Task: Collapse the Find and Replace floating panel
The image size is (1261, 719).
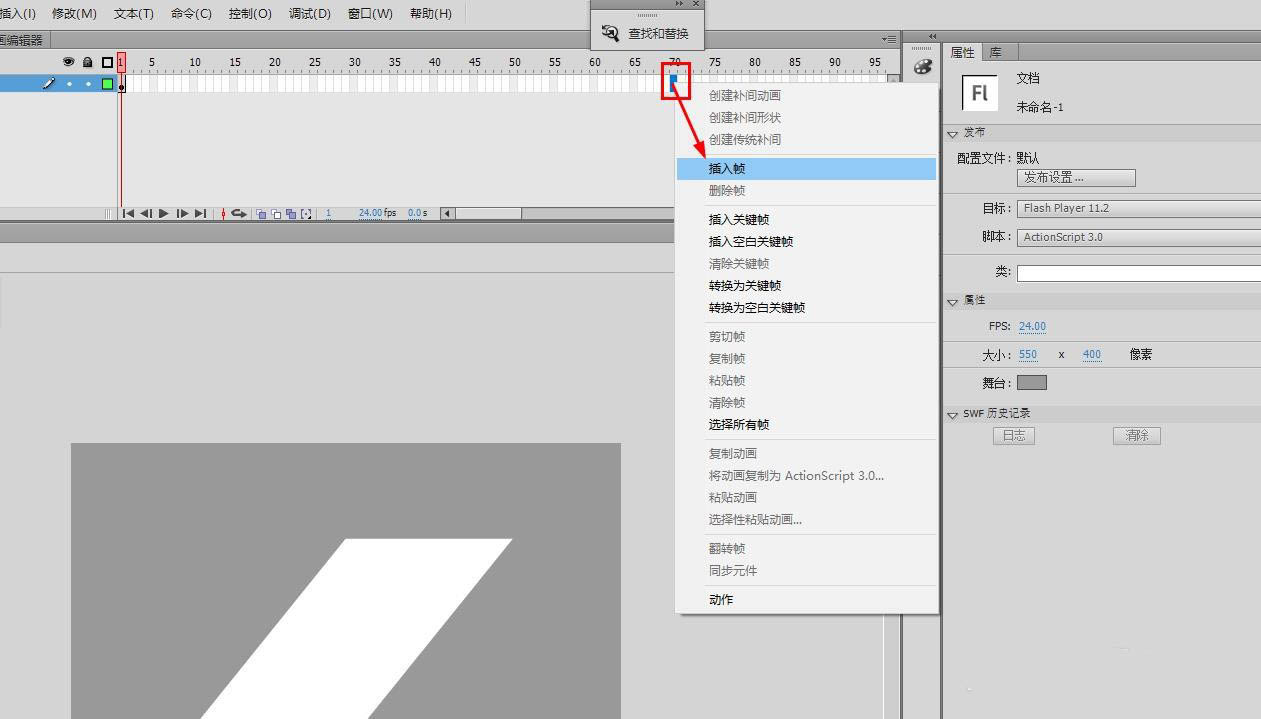Action: [680, 4]
